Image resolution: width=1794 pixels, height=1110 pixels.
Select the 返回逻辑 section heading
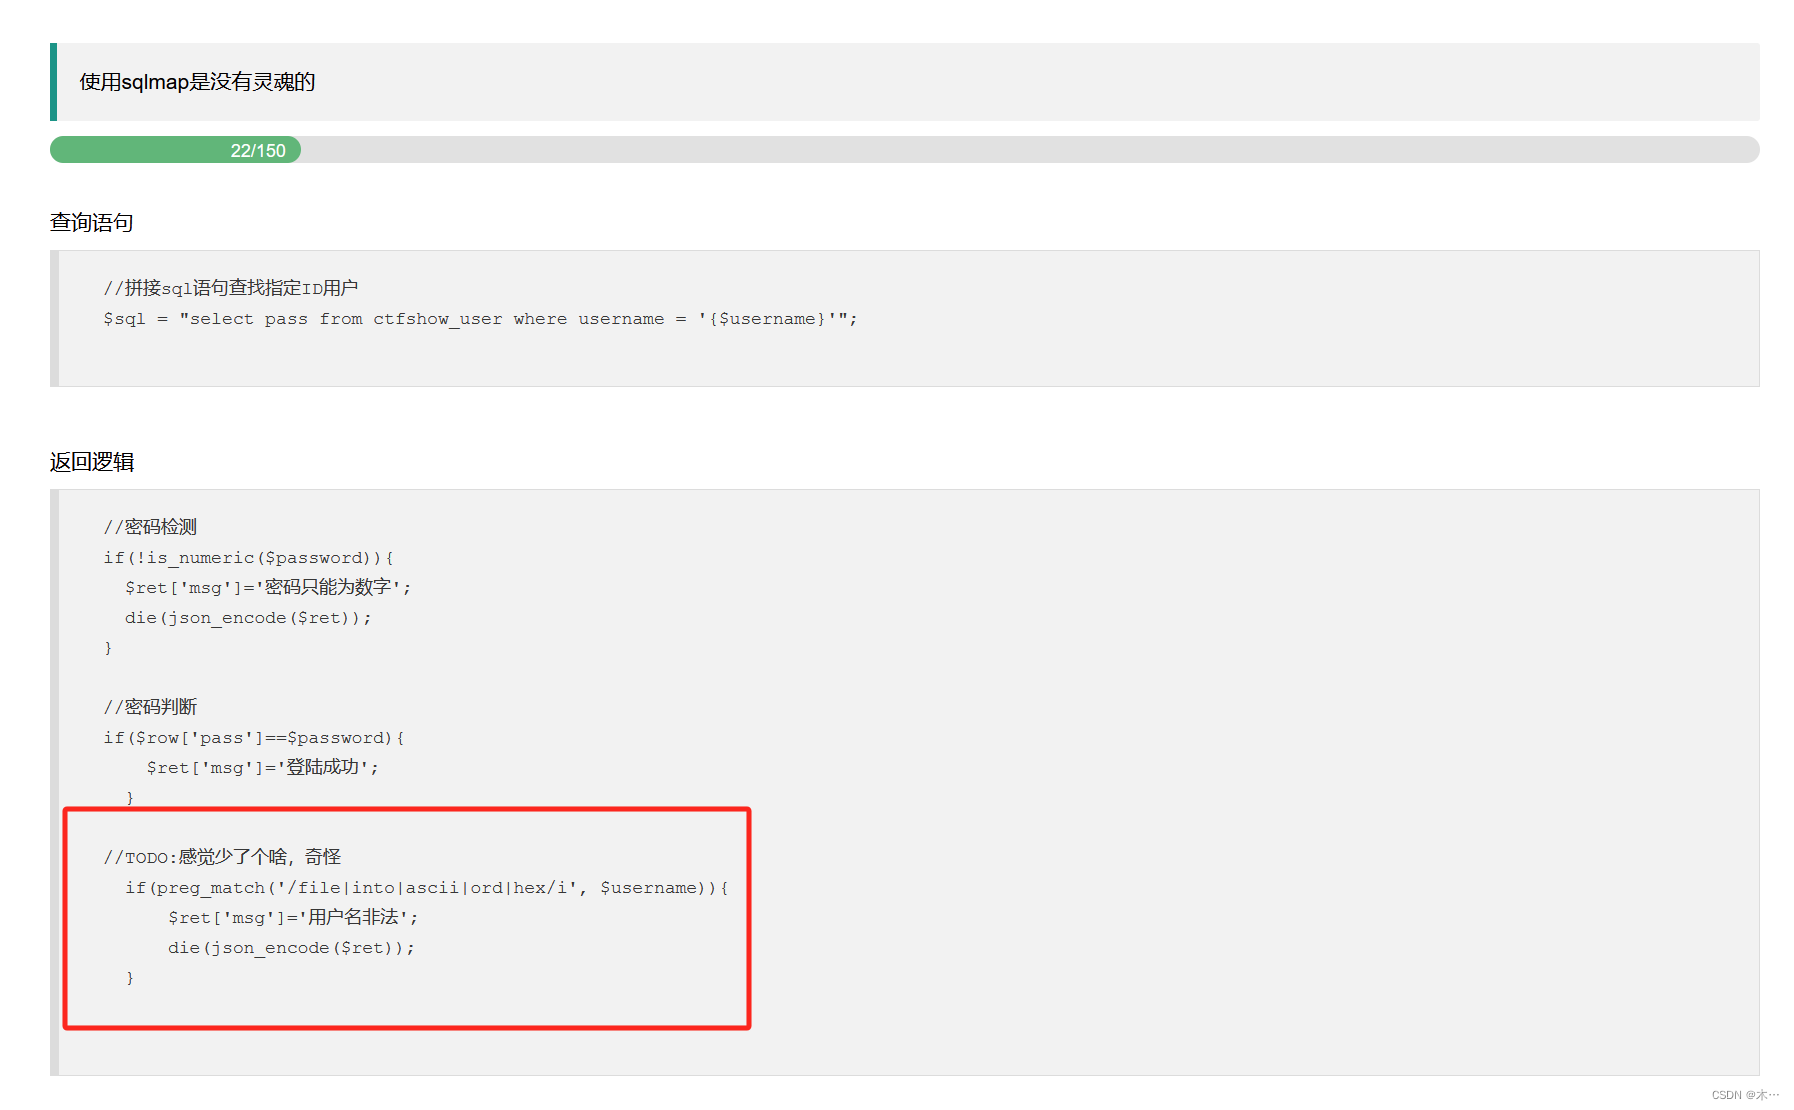click(93, 461)
